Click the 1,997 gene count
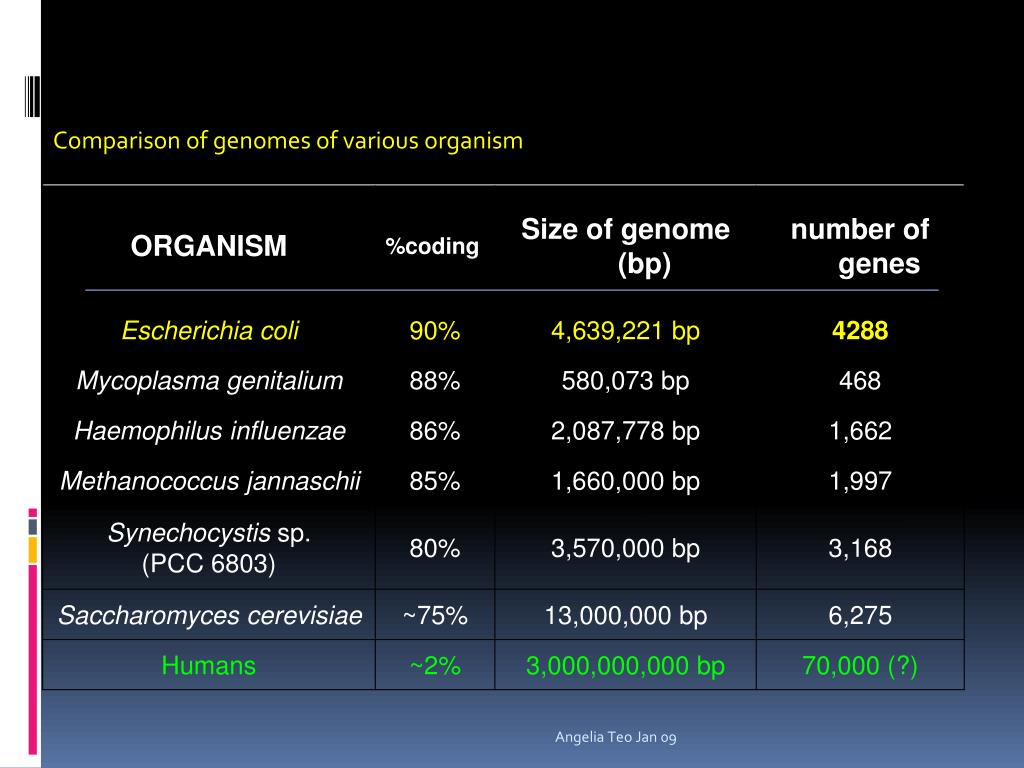 (860, 481)
